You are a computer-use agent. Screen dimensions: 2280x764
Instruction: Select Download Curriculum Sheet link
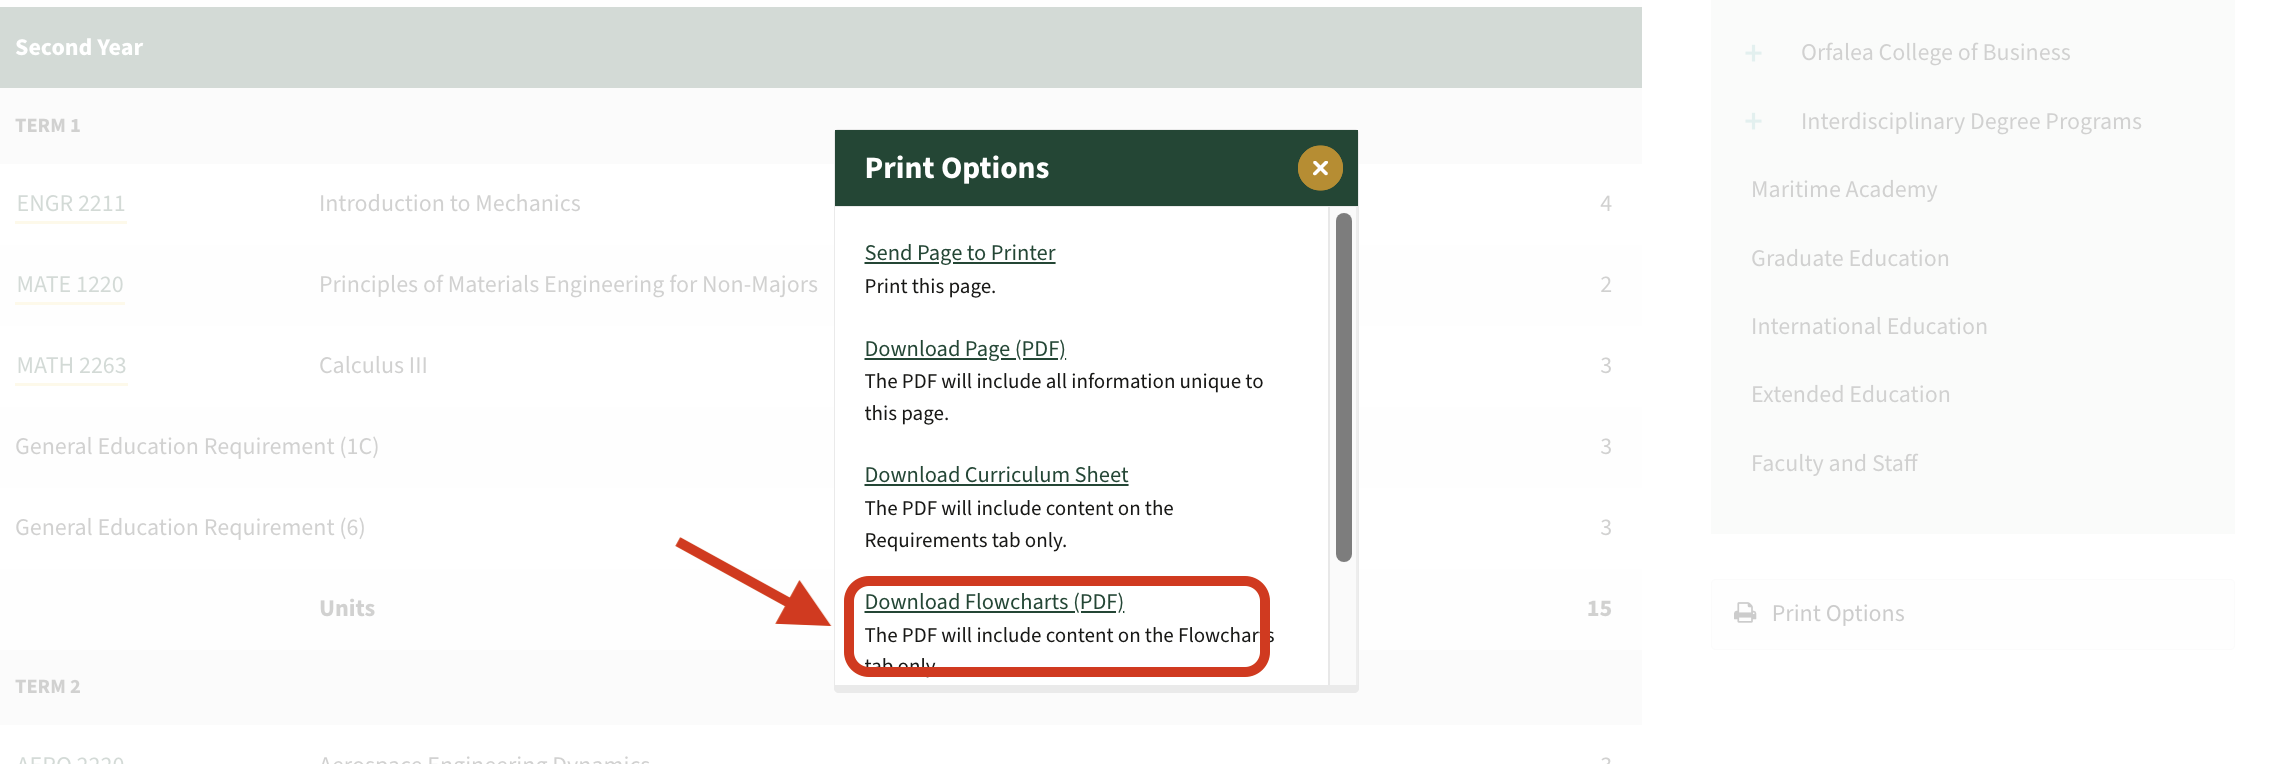coord(995,475)
